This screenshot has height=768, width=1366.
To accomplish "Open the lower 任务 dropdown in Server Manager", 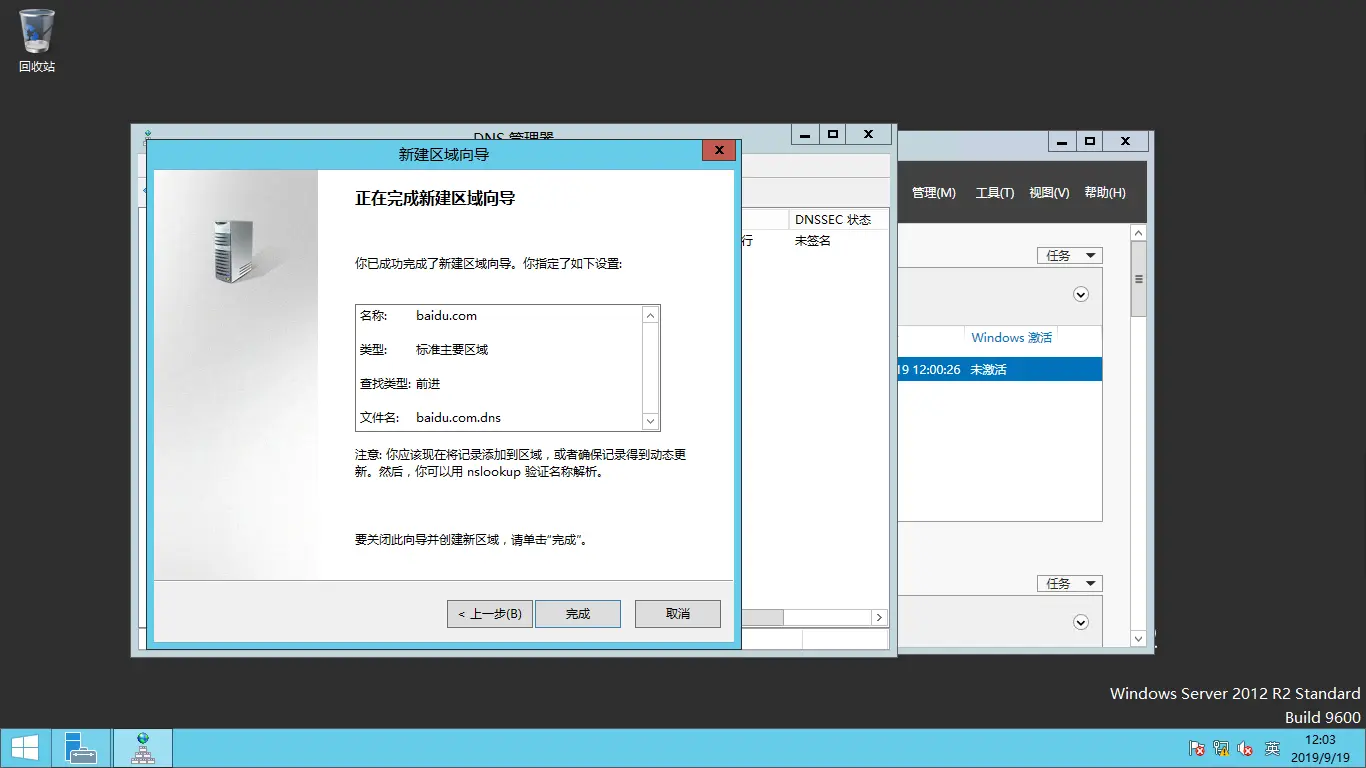I will tap(1069, 584).
